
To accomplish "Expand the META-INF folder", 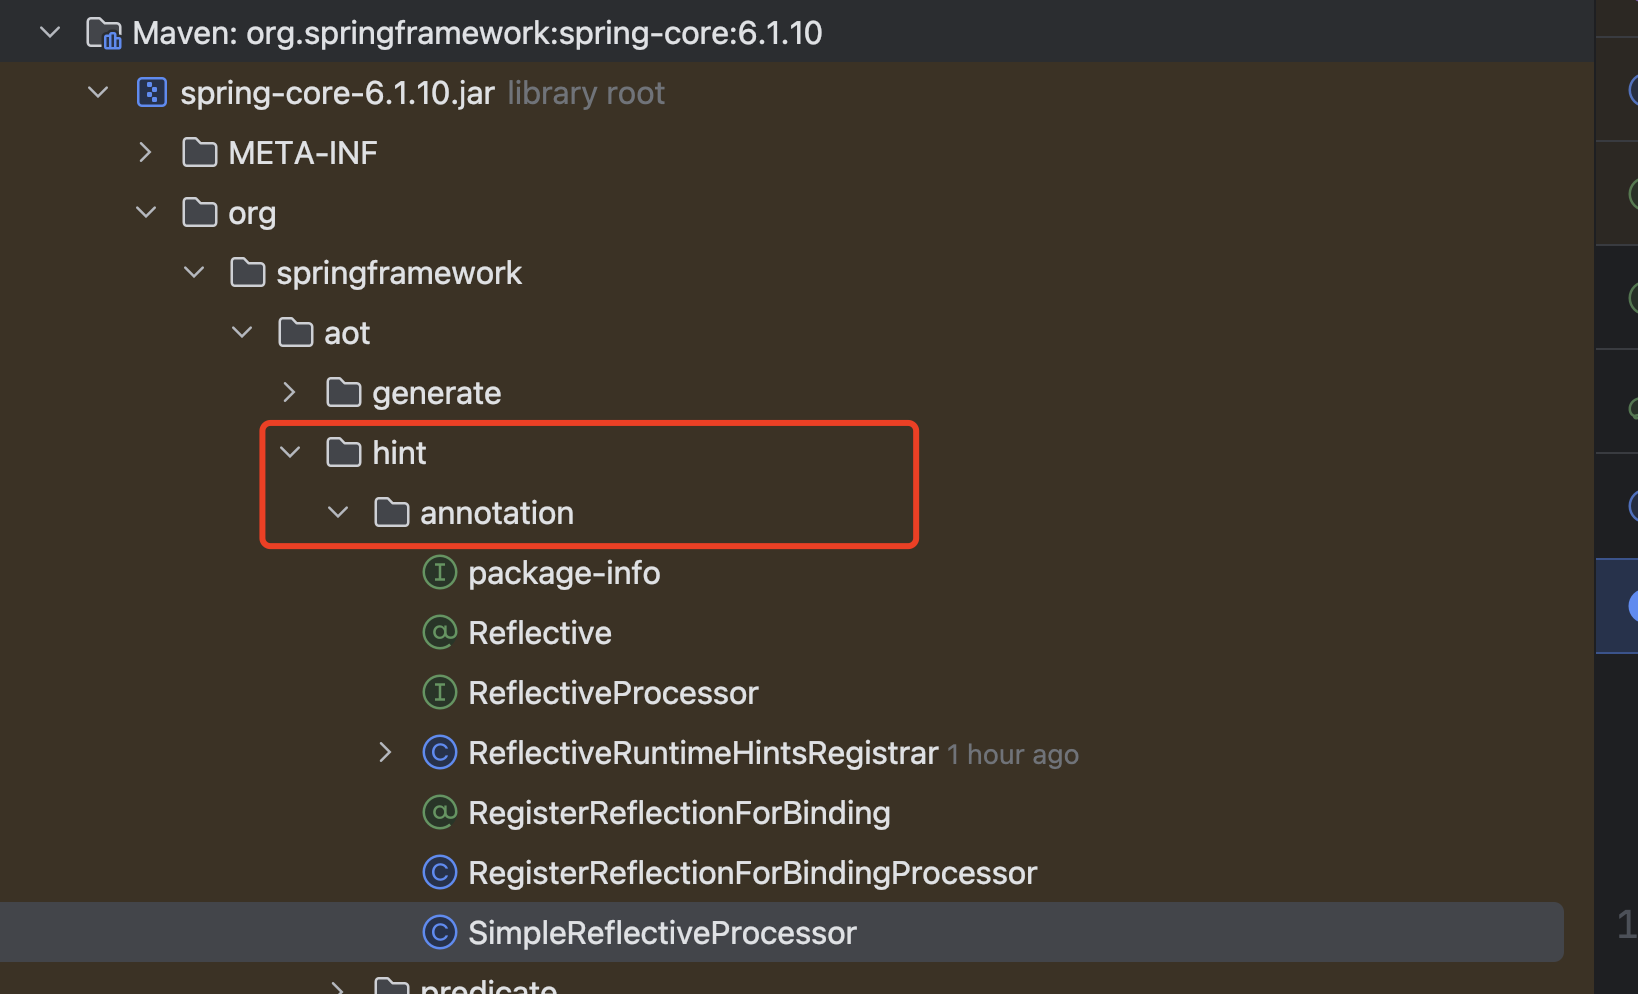I will point(146,153).
